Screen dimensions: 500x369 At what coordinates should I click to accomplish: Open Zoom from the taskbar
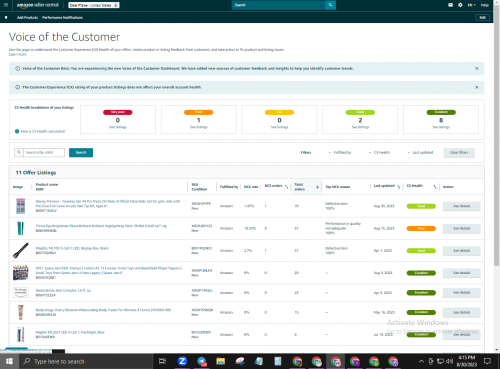coord(182,361)
